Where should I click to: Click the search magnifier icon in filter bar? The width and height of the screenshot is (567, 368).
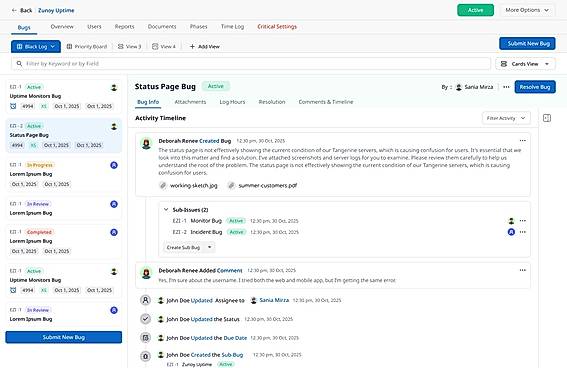tap(20, 64)
